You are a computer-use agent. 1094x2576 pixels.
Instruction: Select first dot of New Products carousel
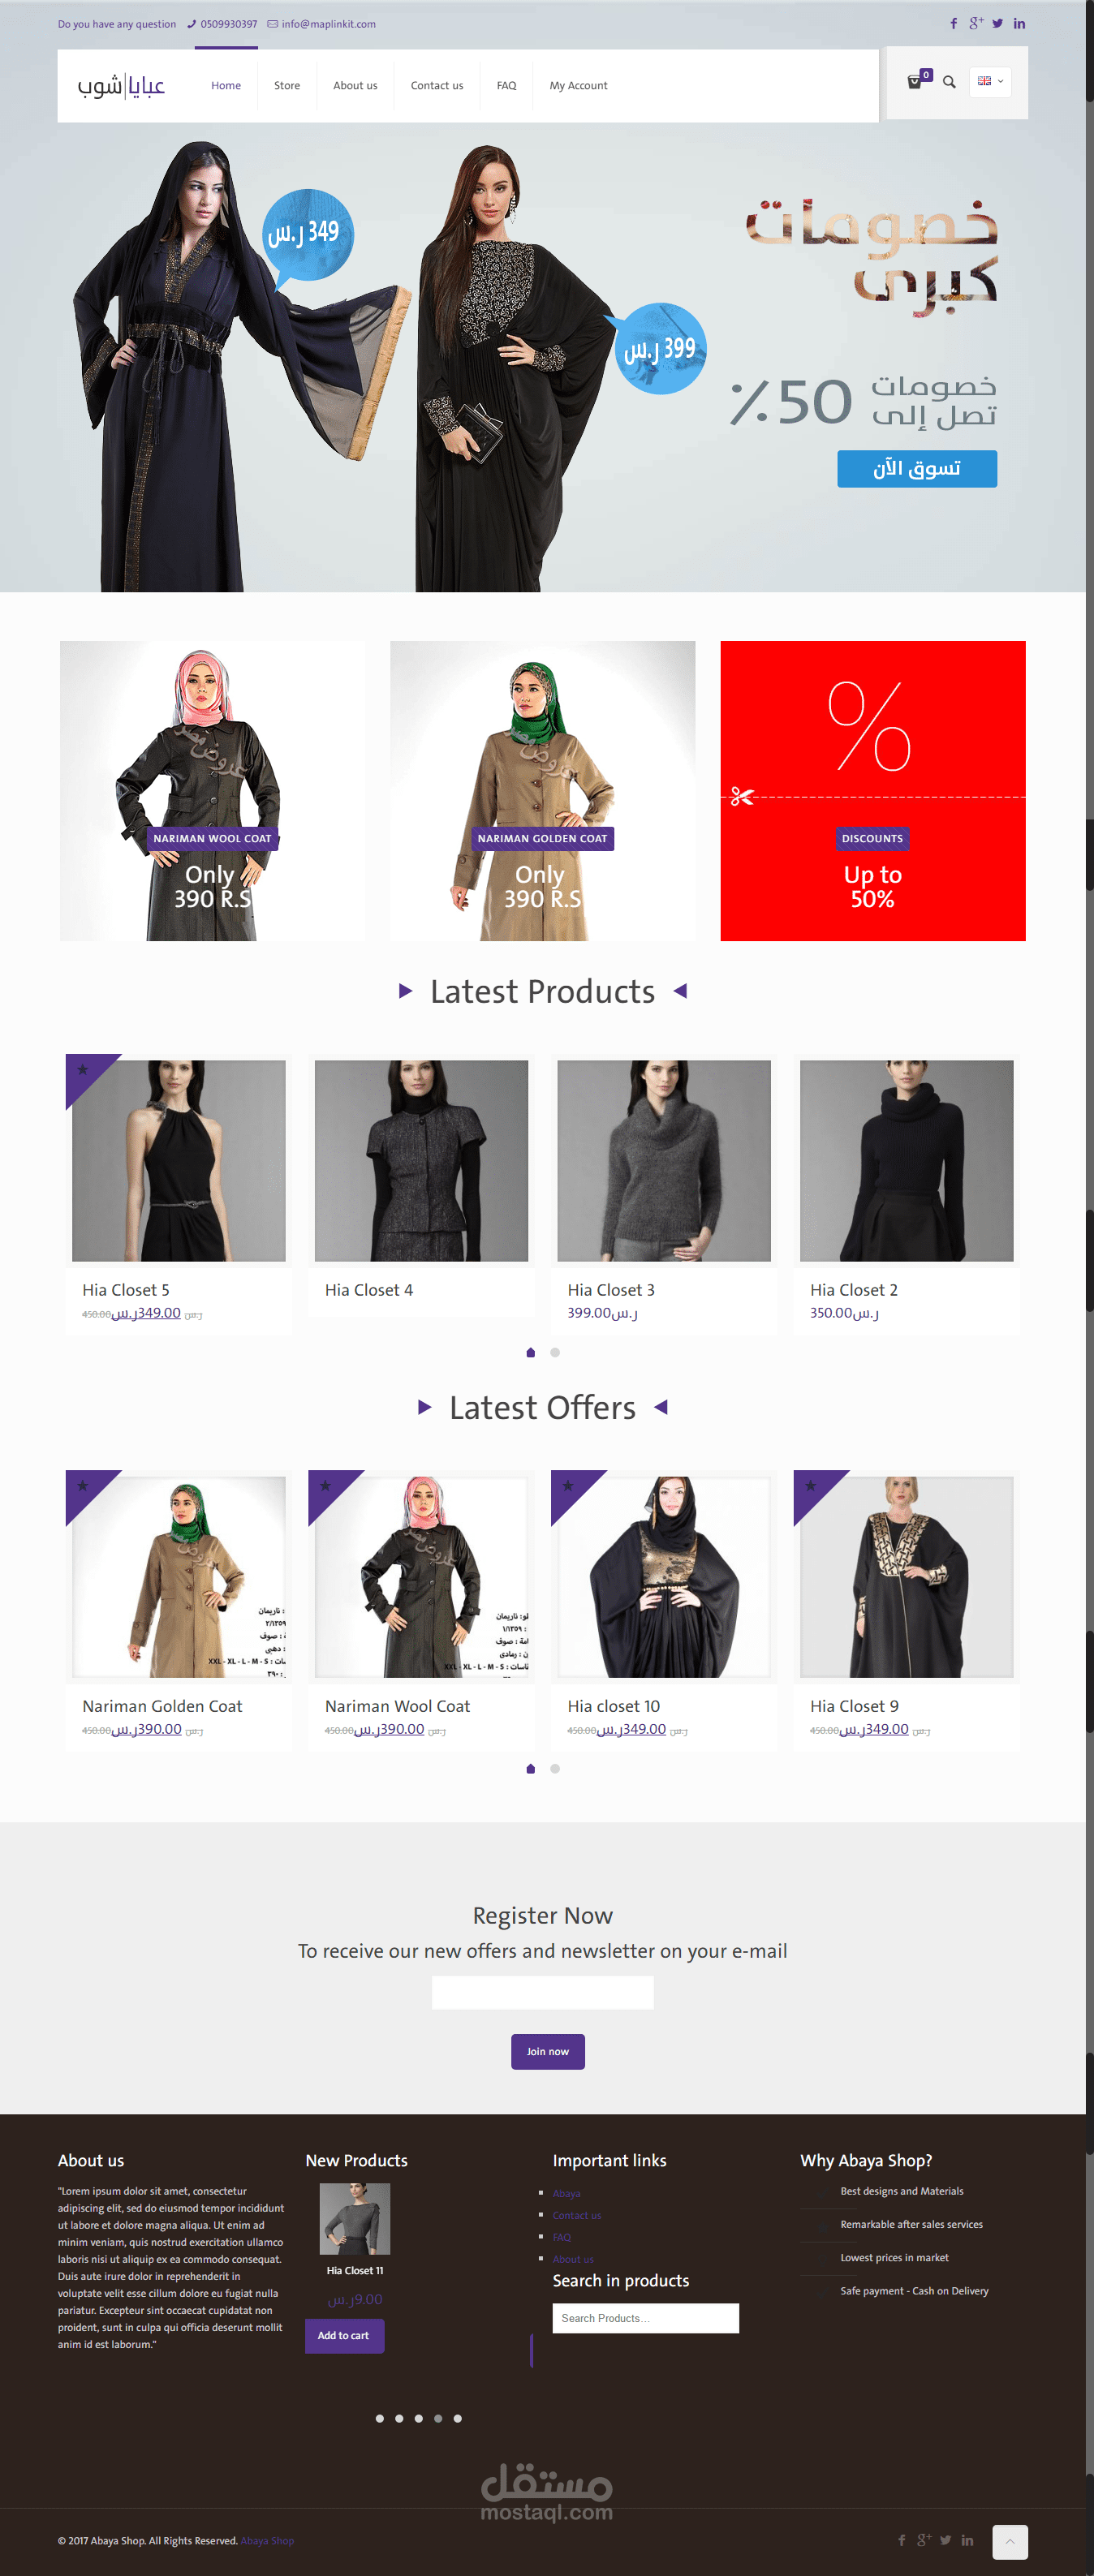click(379, 2418)
